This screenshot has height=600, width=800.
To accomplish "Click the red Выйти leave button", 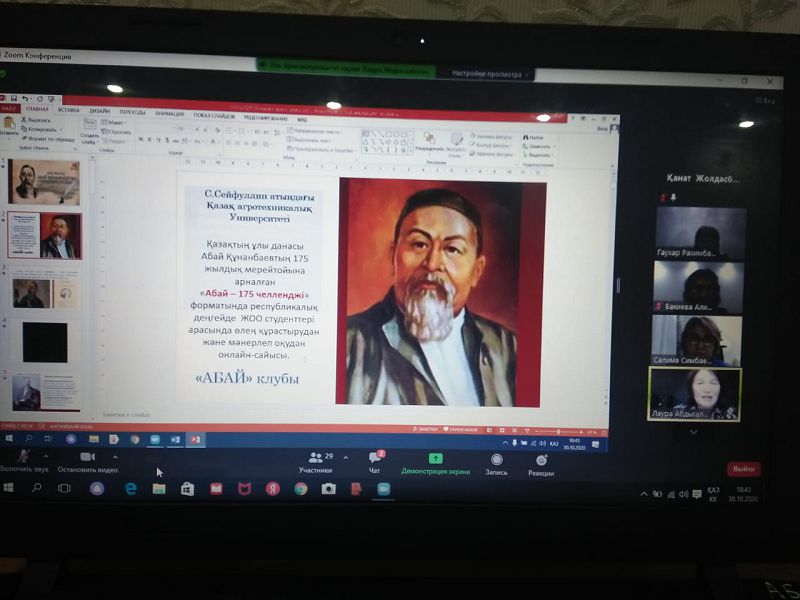I will click(x=743, y=469).
